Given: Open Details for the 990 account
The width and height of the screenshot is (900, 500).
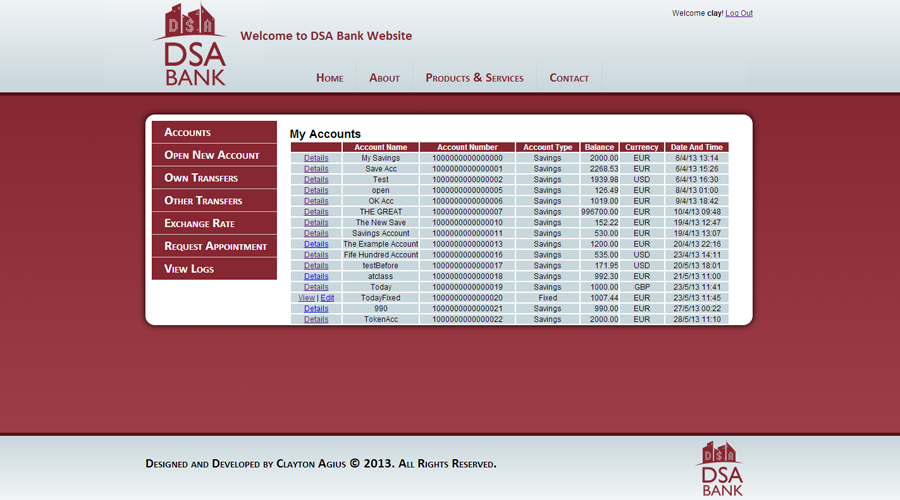Looking at the screenshot, I should (316, 308).
